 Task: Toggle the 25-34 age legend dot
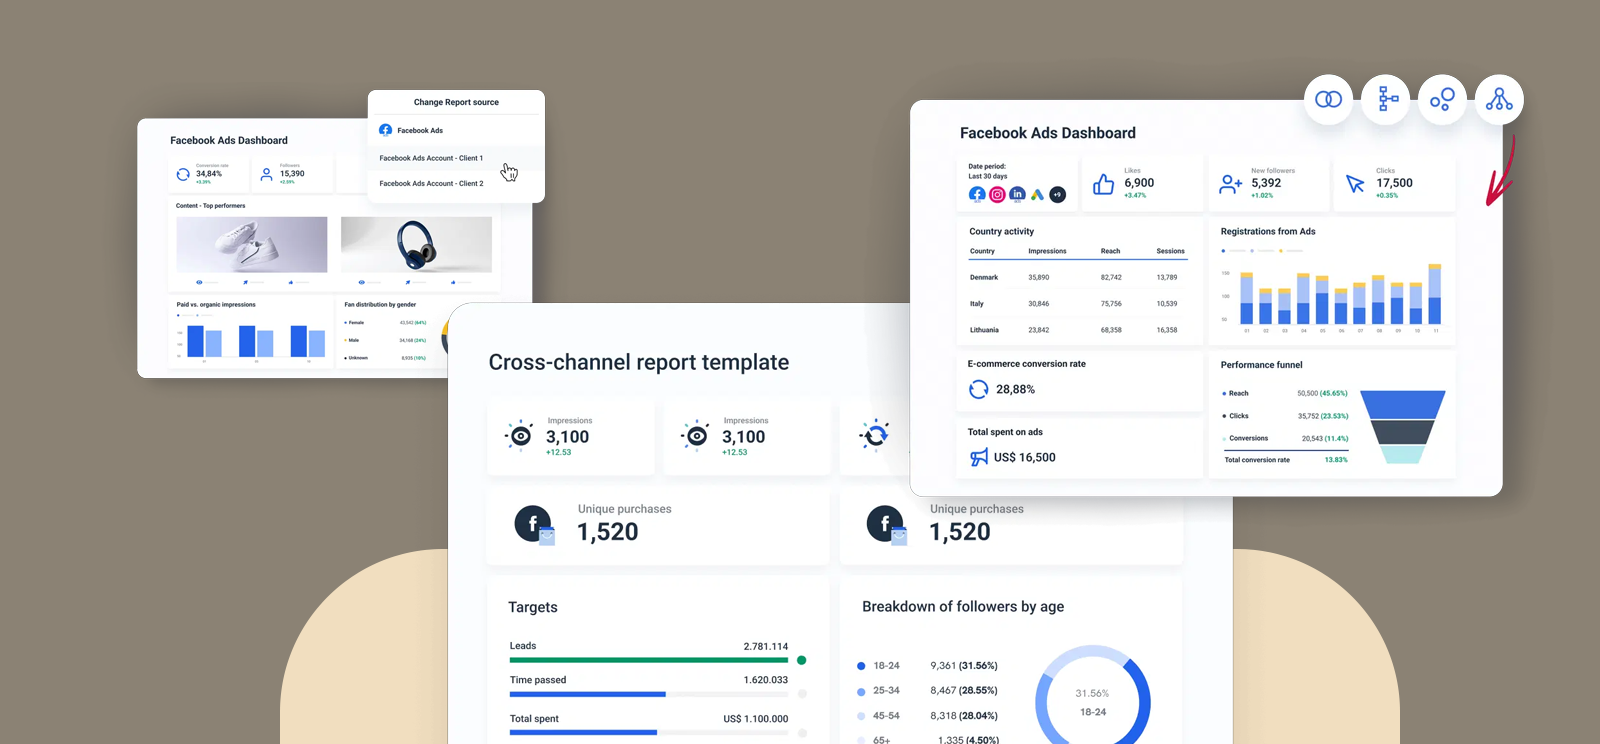click(x=861, y=691)
